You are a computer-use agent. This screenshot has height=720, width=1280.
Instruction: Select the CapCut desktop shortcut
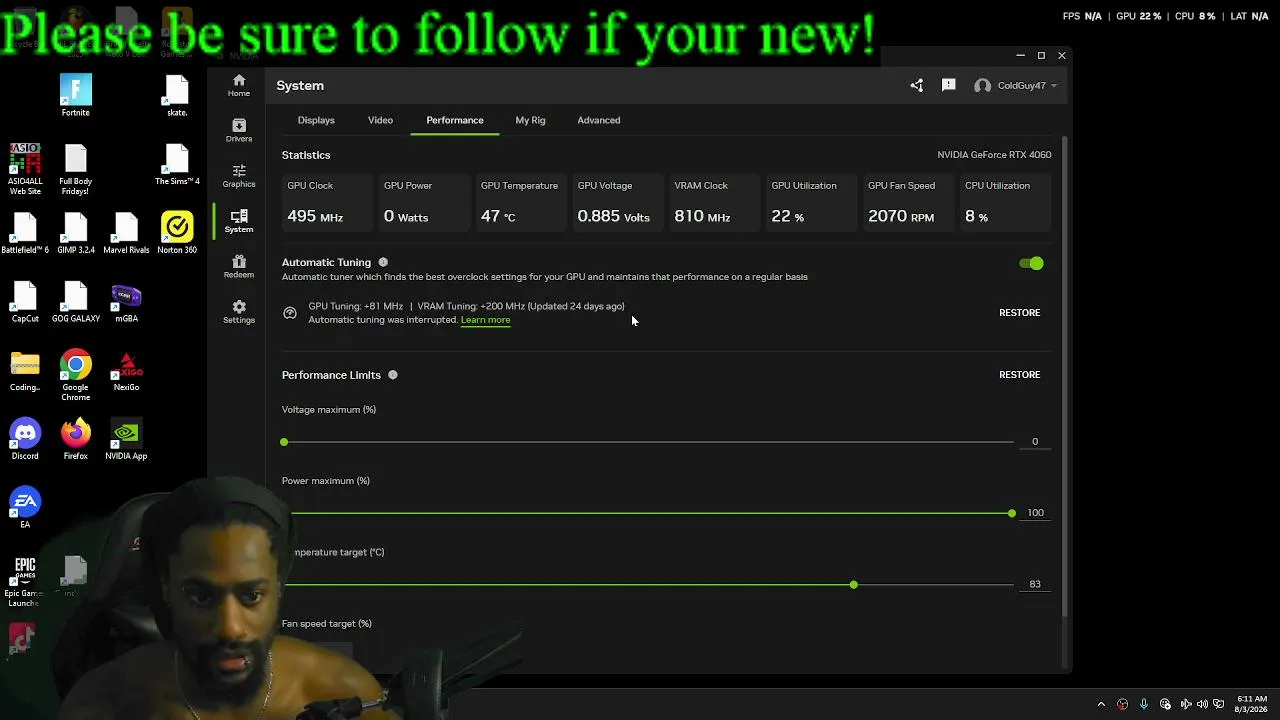(25, 303)
